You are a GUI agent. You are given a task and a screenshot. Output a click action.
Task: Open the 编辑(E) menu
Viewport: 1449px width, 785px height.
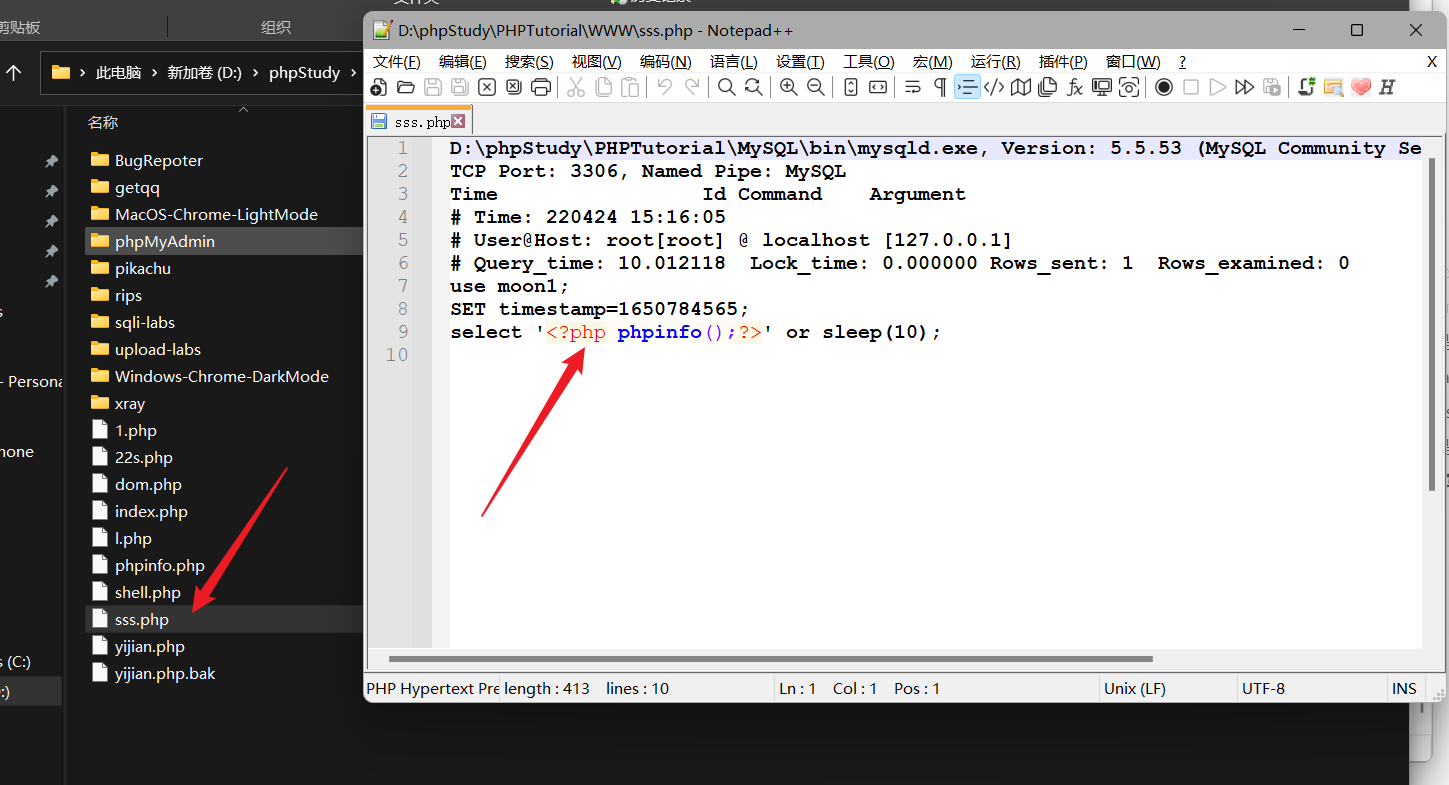[x=462, y=62]
